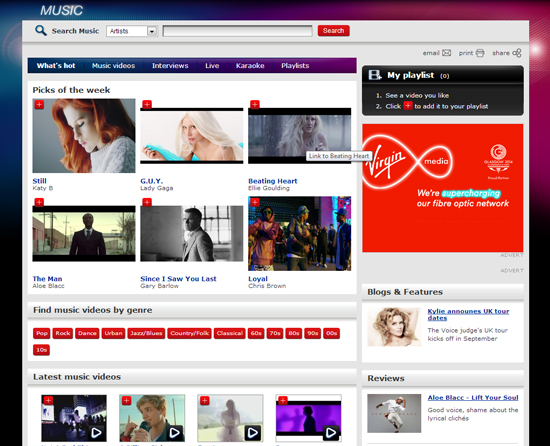The width and height of the screenshot is (550, 446).
Task: Open the Artists search type dropdown
Action: 132,31
